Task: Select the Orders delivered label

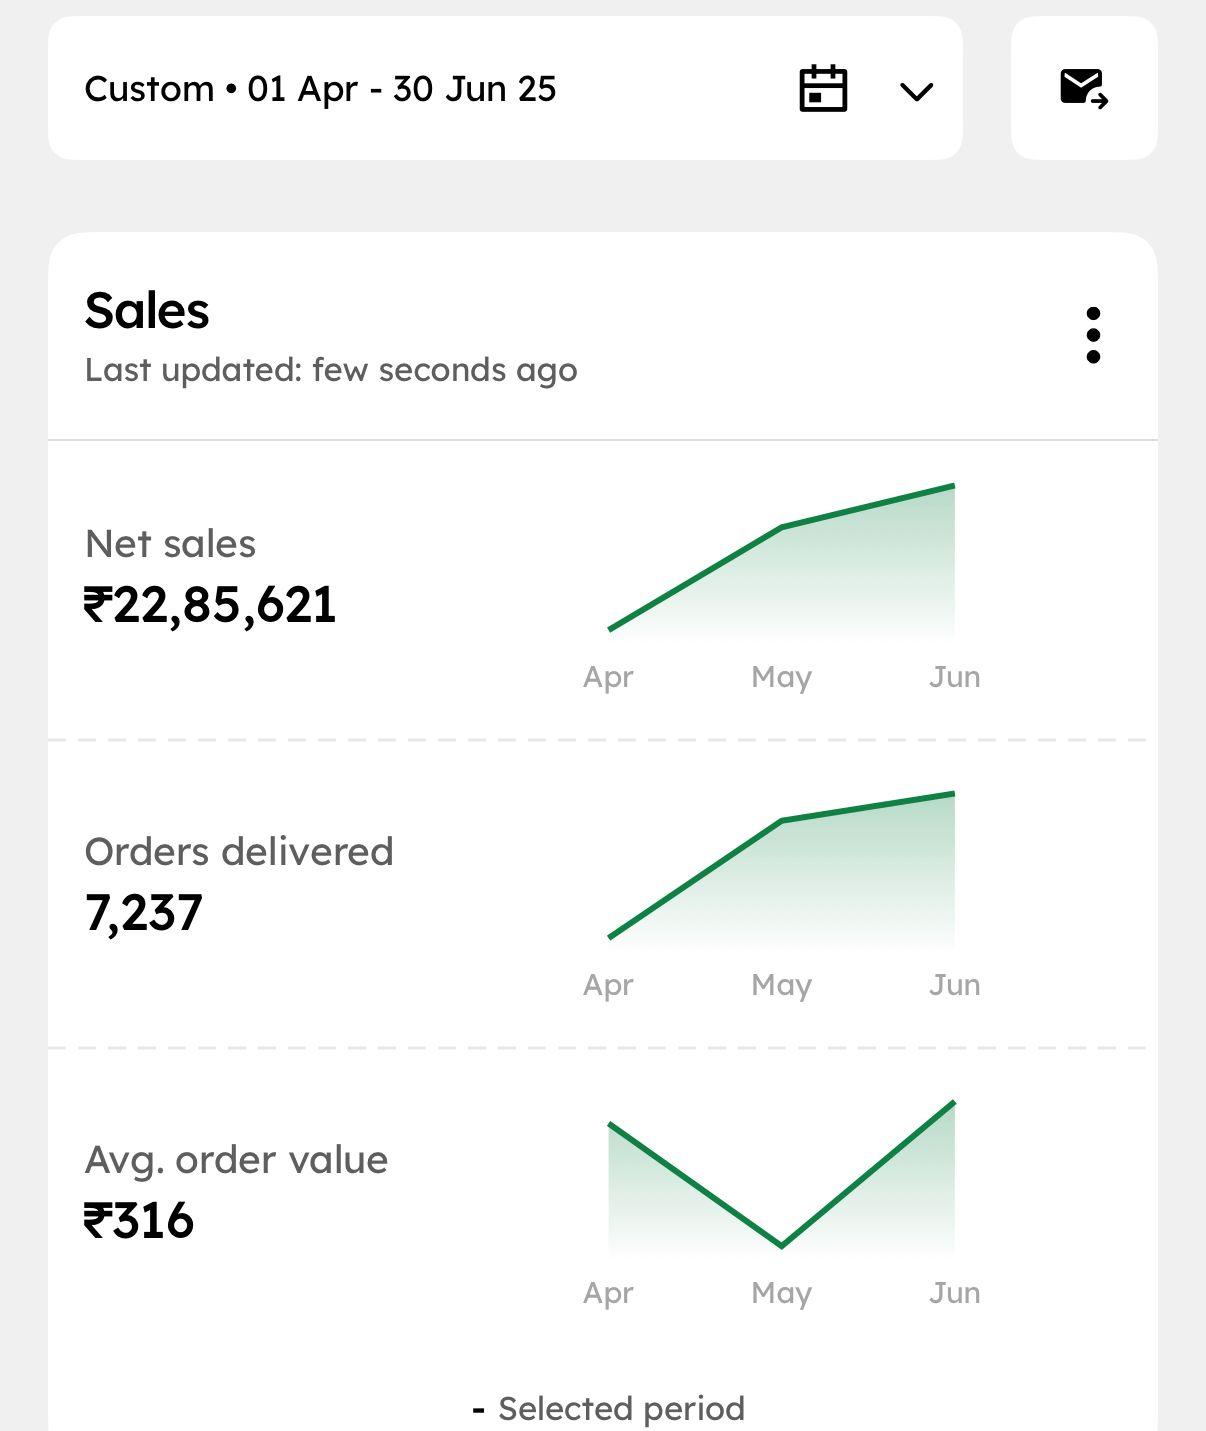Action: (239, 852)
